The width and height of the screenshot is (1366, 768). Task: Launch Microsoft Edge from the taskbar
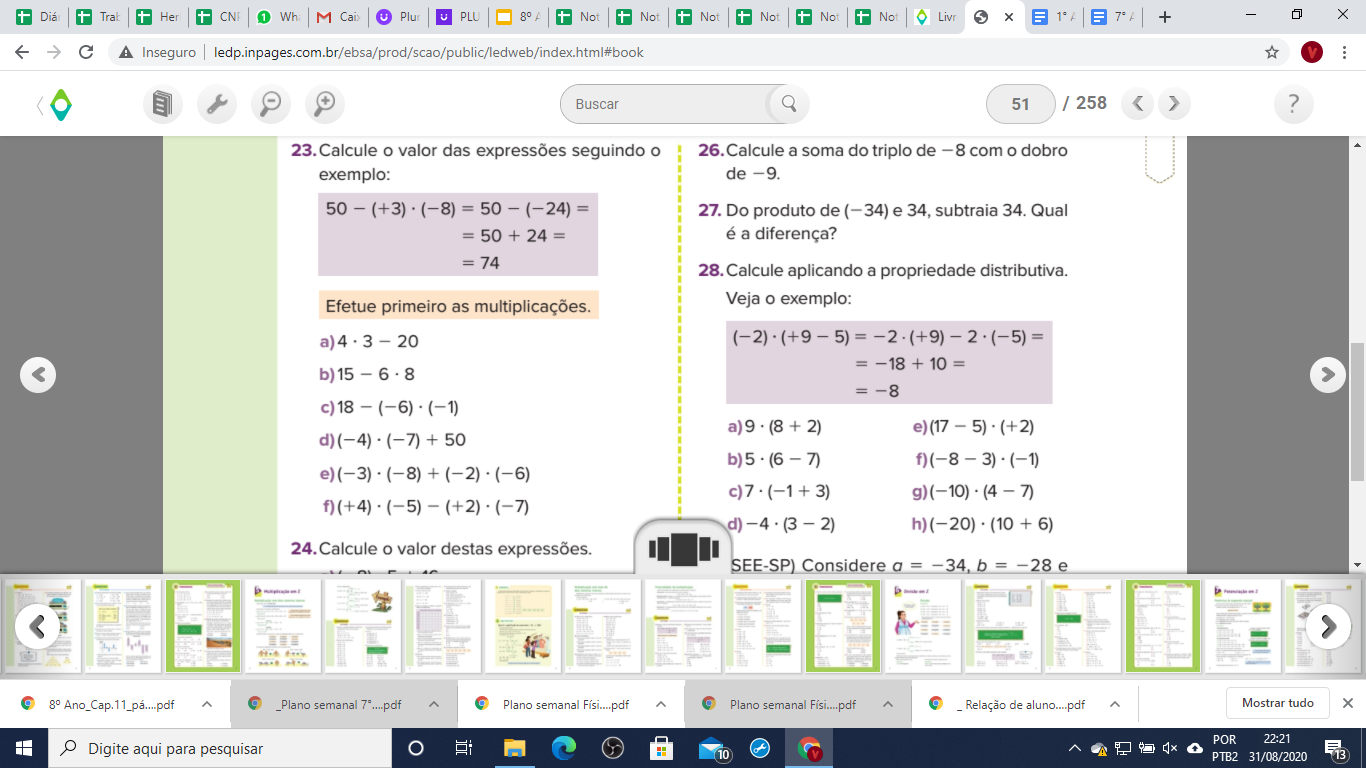pyautogui.click(x=563, y=748)
